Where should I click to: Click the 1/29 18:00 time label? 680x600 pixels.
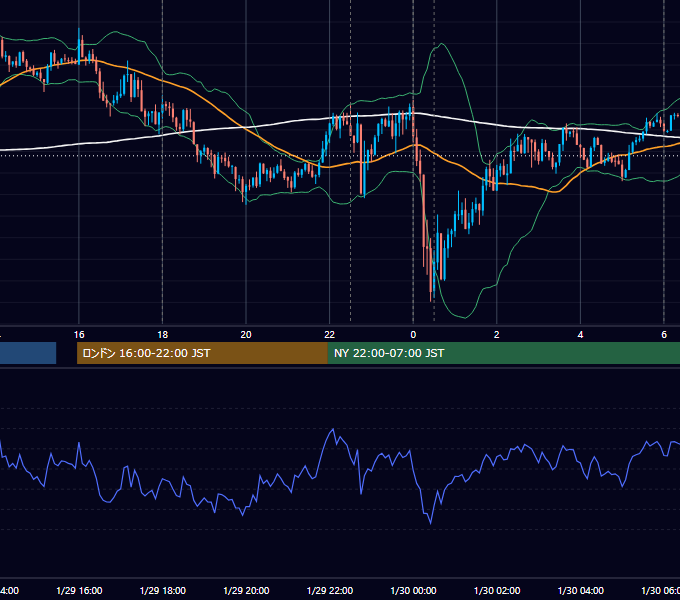pos(163,590)
